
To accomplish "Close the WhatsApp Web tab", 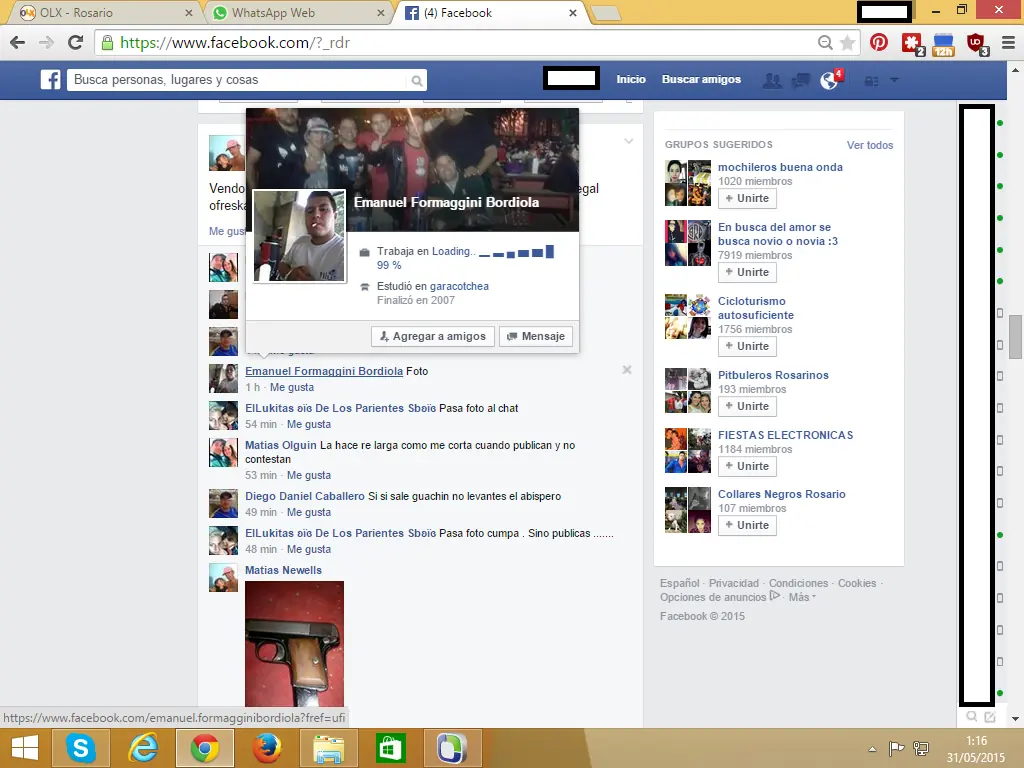I will [x=381, y=13].
